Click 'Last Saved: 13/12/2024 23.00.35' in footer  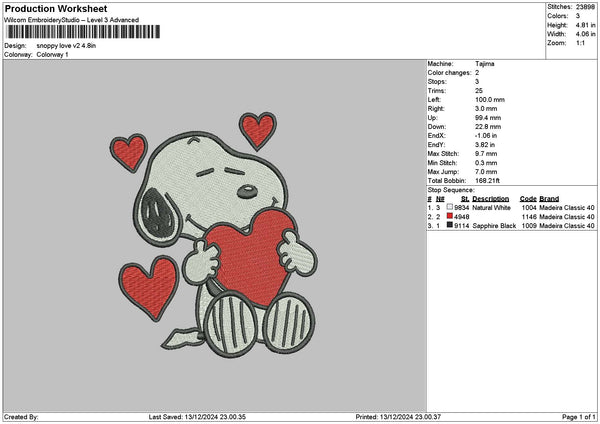[197, 417]
